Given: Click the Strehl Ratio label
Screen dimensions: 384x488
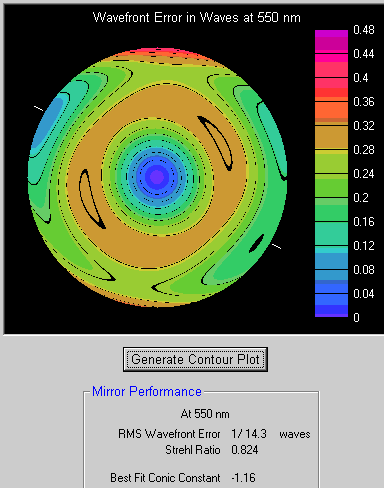Looking at the screenshot, I should pos(193,450).
